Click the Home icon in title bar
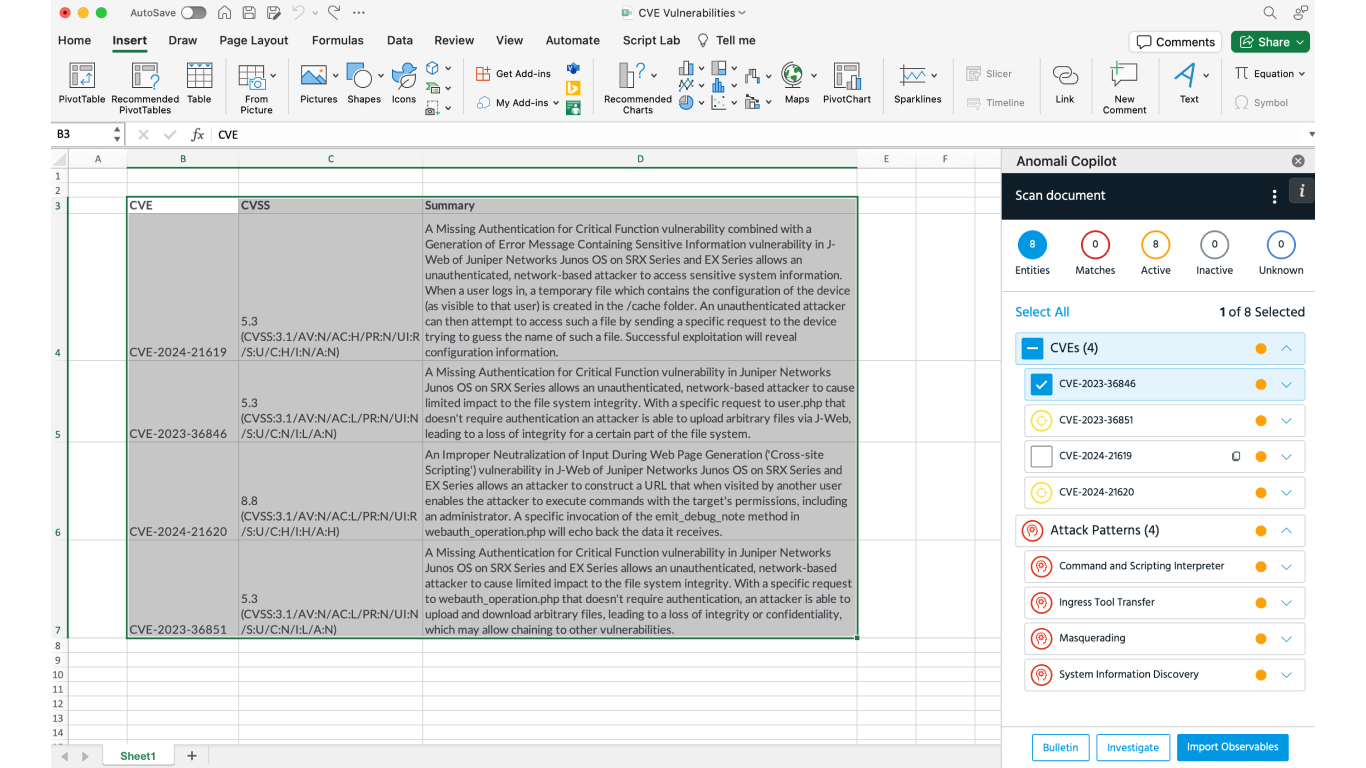The height and width of the screenshot is (768, 1366). [224, 13]
